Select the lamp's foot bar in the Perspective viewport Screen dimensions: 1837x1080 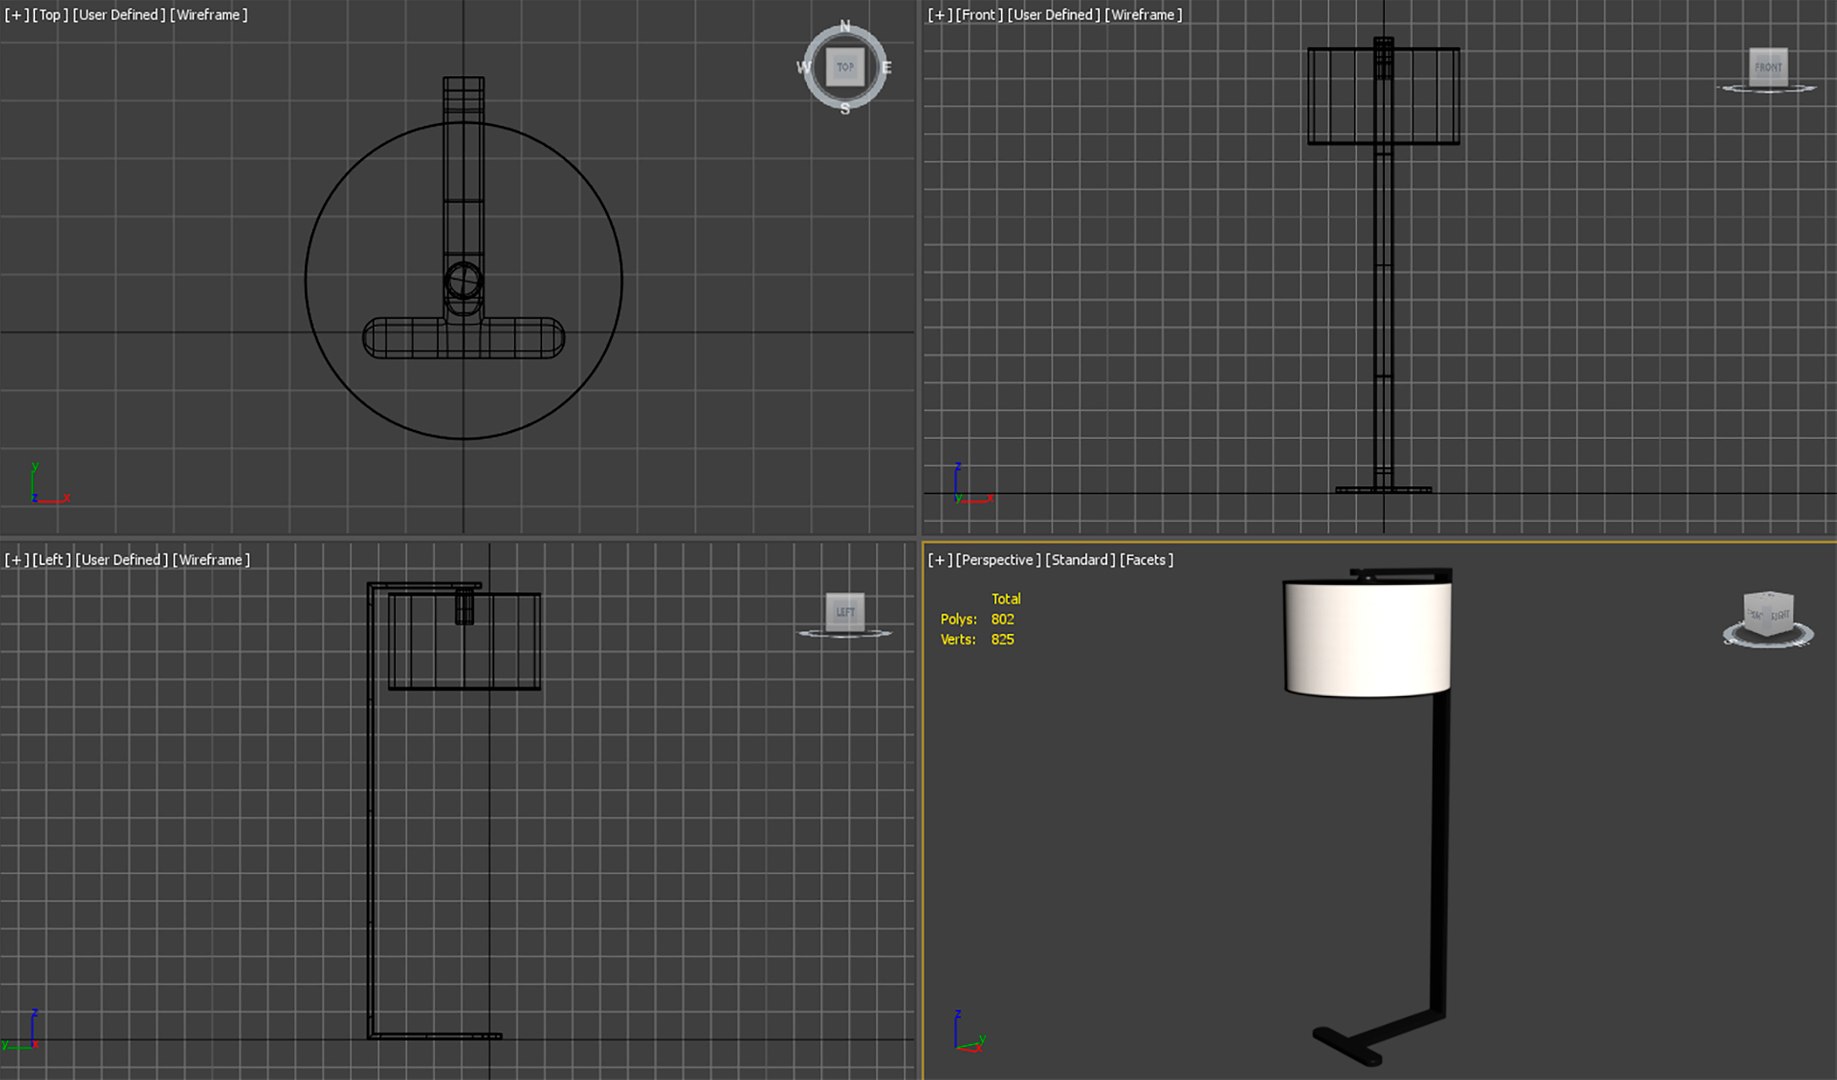pyautogui.click(x=1347, y=1046)
